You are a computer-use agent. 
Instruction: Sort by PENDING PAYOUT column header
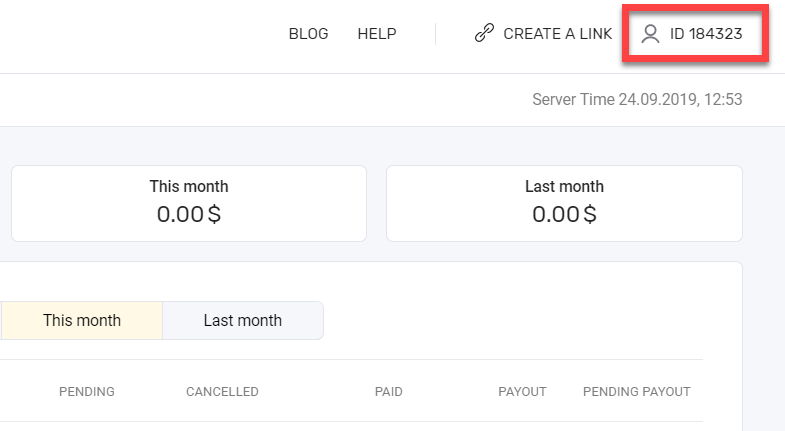tap(637, 391)
